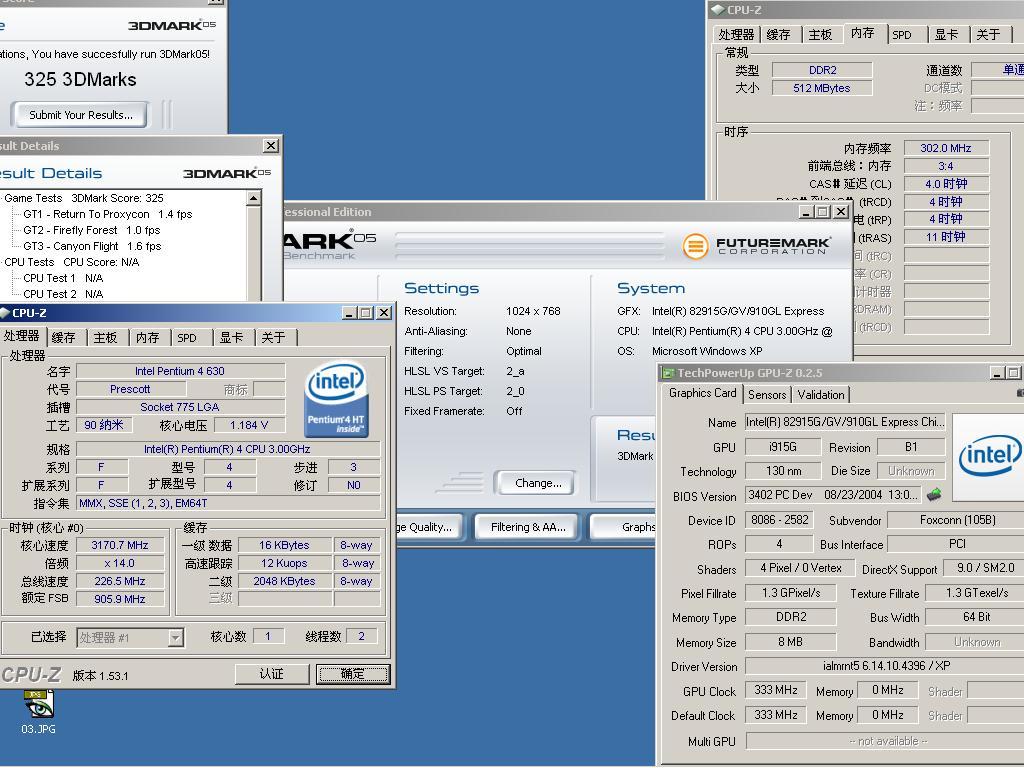
Task: Click the Image Quality... button in 3DMark05
Action: (x=428, y=527)
